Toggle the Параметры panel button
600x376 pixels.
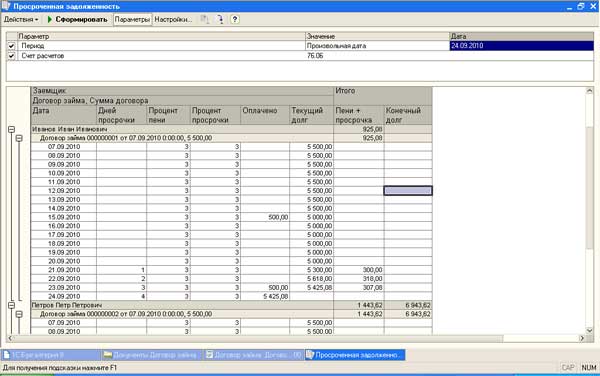pos(132,20)
